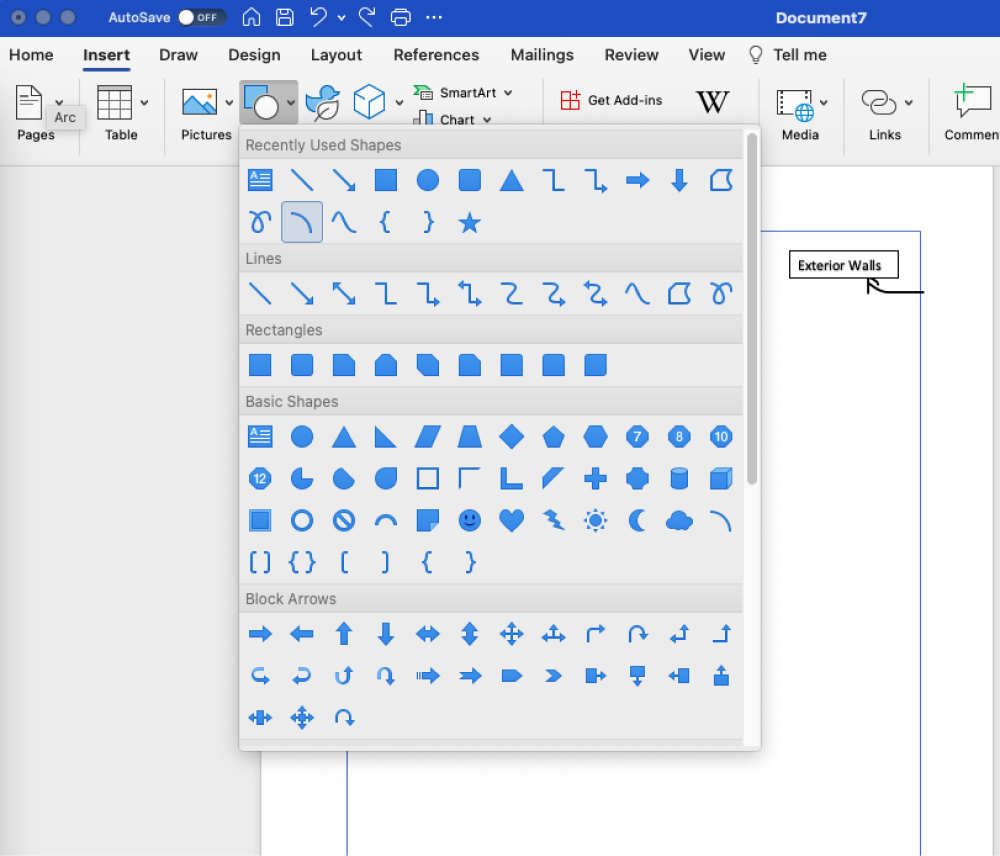Image resolution: width=1000 pixels, height=856 pixels.
Task: Open the Draw tab
Action: 178,55
